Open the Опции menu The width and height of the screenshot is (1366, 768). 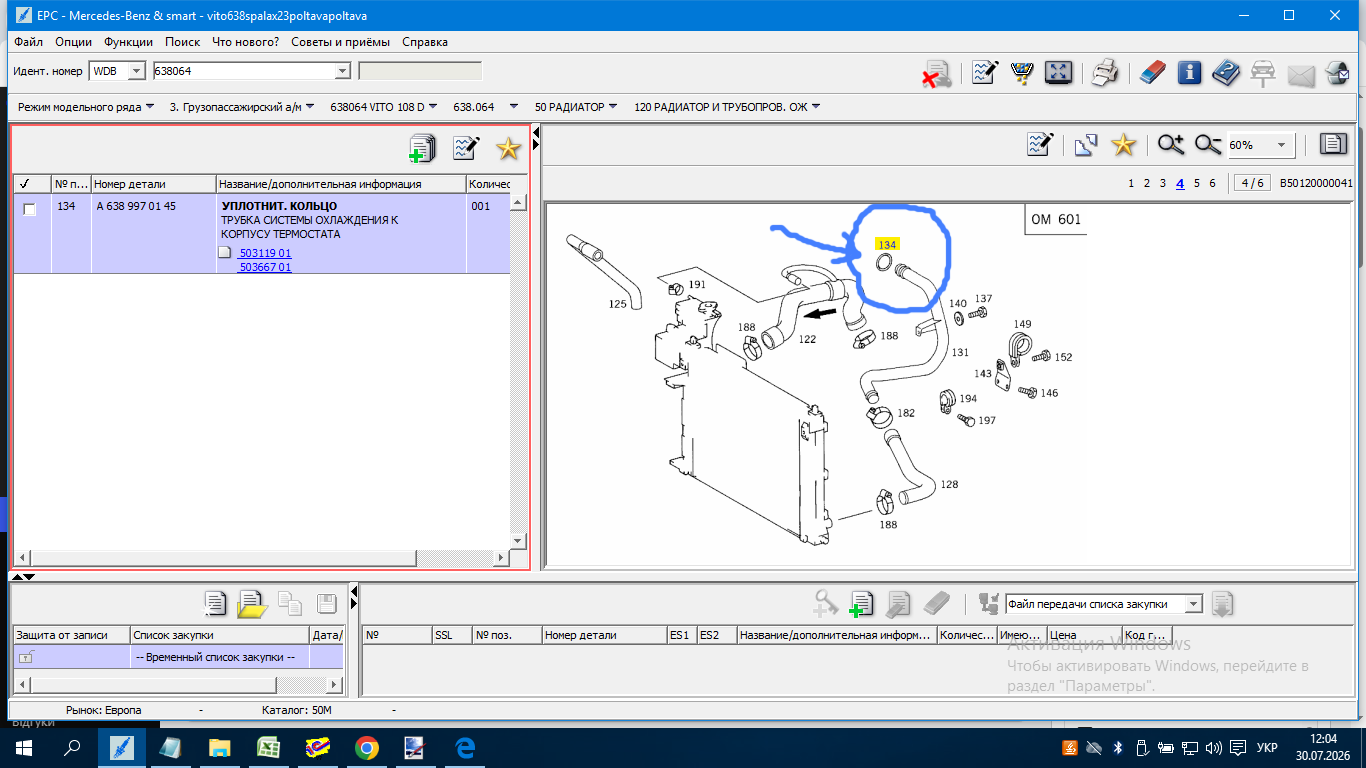pos(74,42)
